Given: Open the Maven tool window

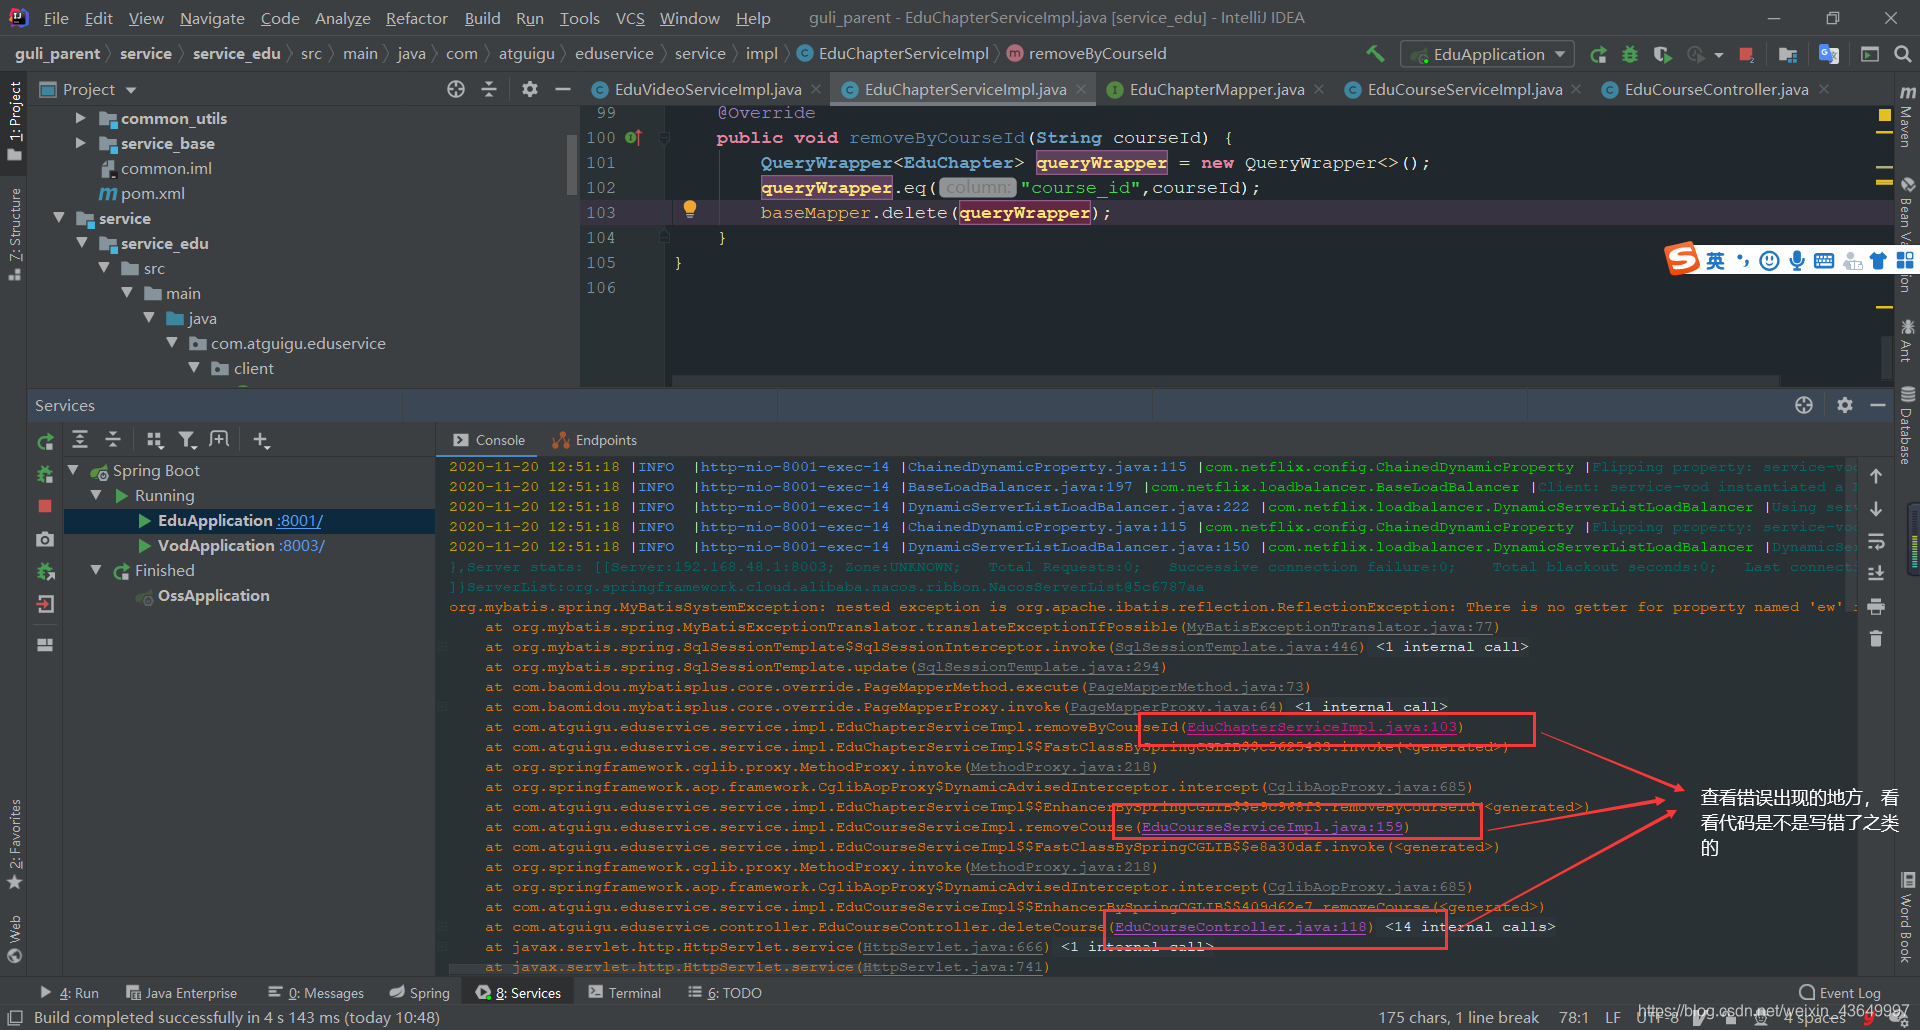Looking at the screenshot, I should (x=1906, y=118).
